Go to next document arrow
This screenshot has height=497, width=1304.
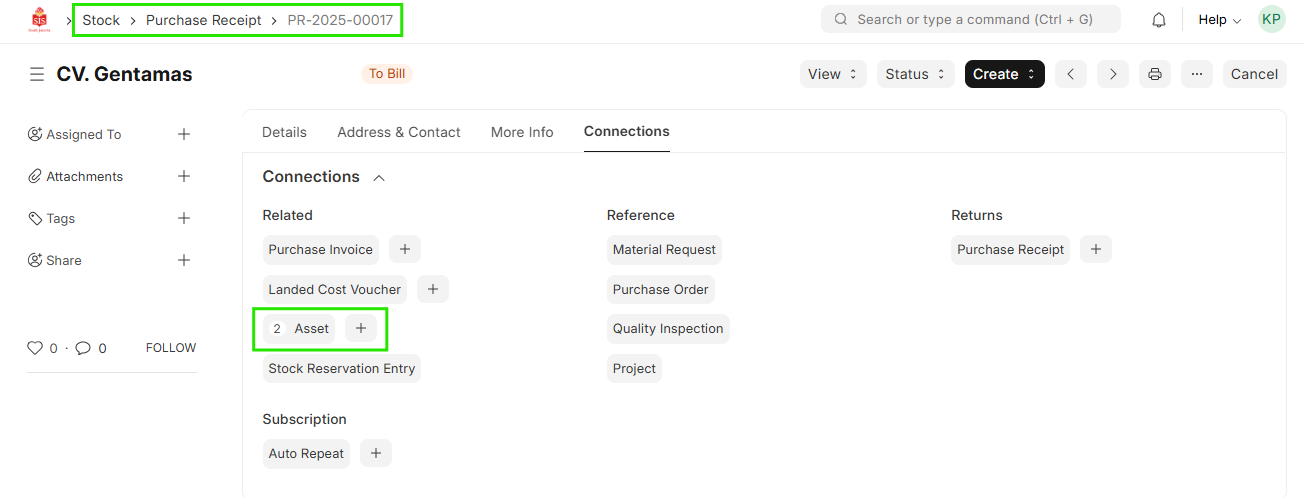coord(1113,74)
